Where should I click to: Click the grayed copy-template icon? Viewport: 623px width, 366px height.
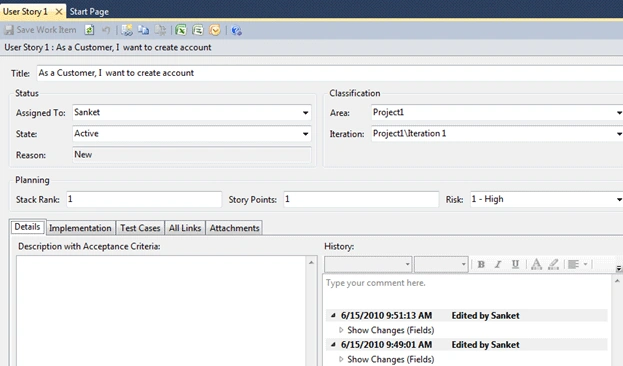tap(160, 30)
